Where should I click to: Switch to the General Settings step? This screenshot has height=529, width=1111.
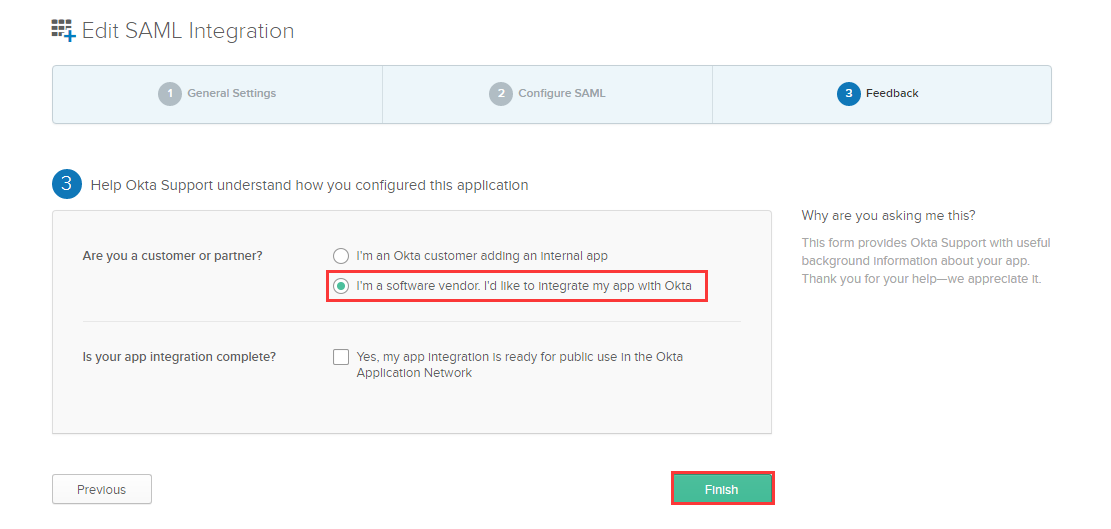click(x=231, y=94)
